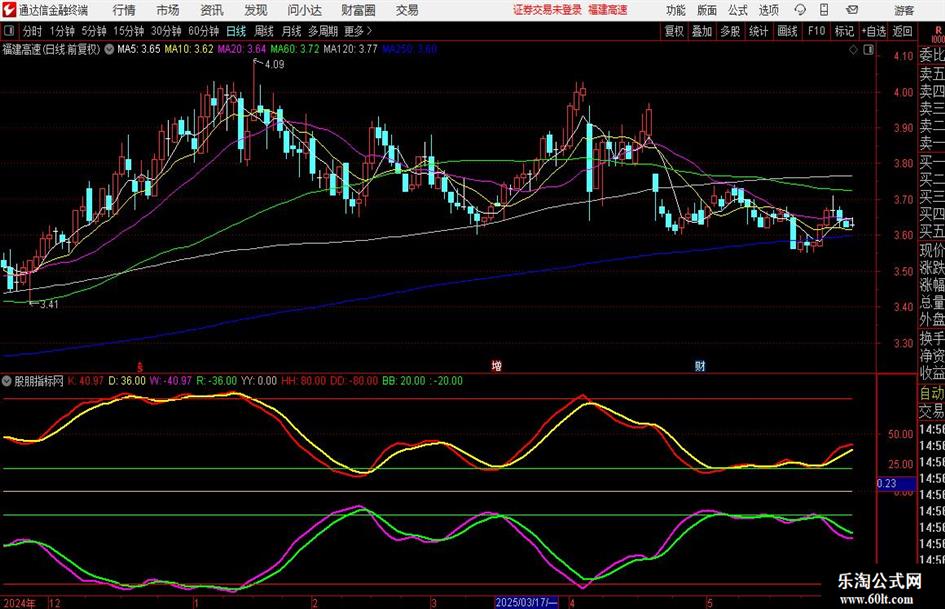Click +自选 add to watchlist
The width and height of the screenshot is (945, 609).
point(873,31)
